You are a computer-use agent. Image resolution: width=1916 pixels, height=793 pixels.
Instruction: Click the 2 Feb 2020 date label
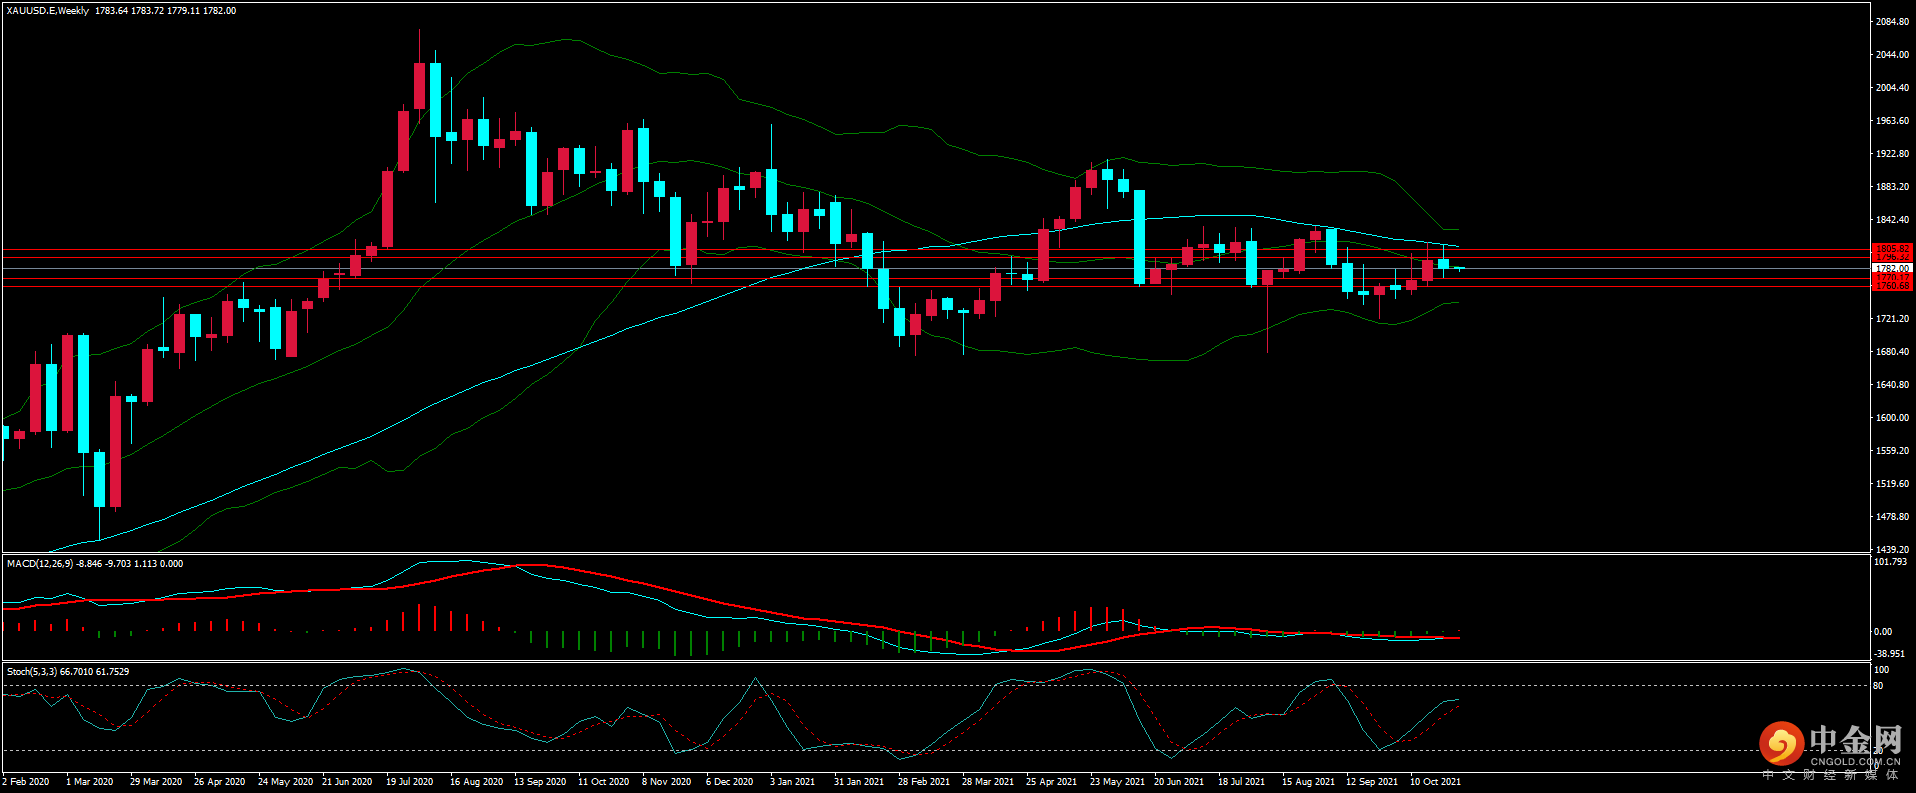tap(26, 782)
